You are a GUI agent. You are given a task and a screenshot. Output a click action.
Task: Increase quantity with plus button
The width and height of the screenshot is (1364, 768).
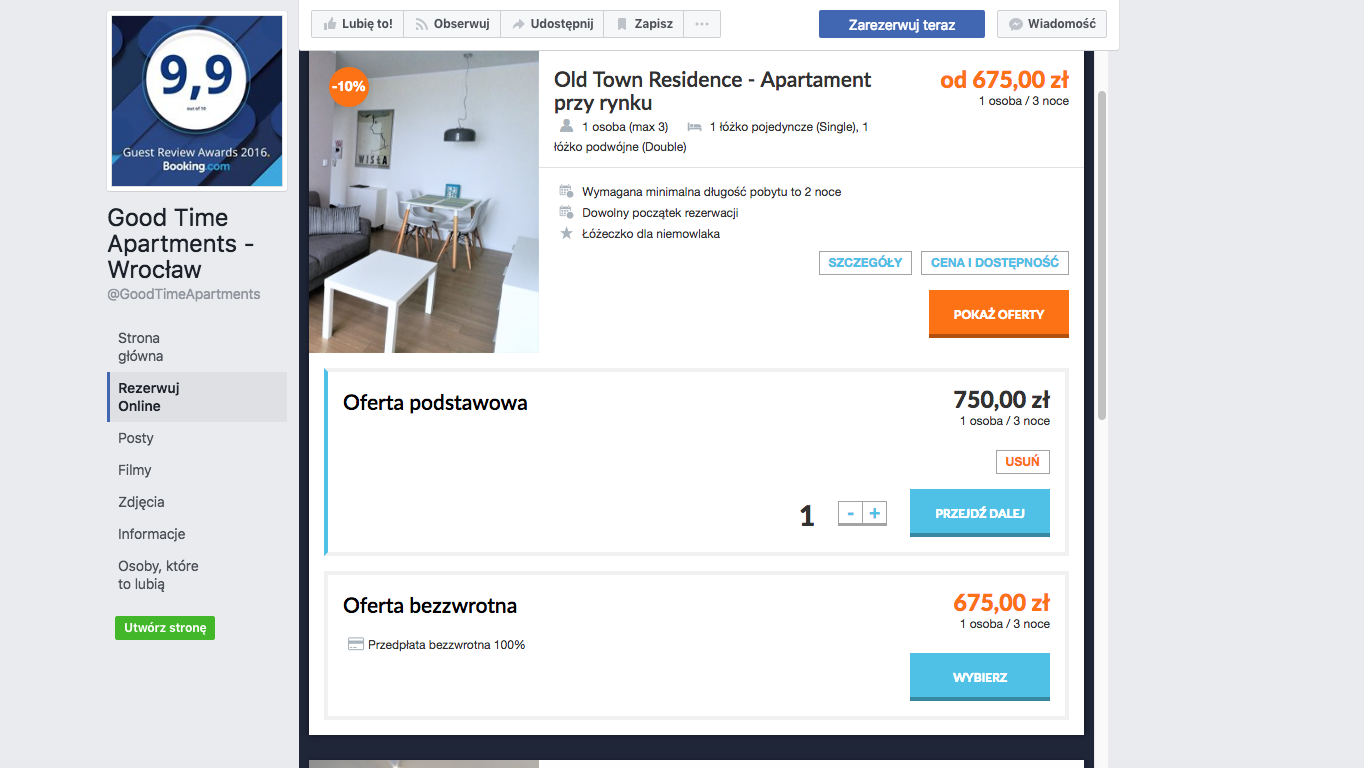(x=874, y=513)
